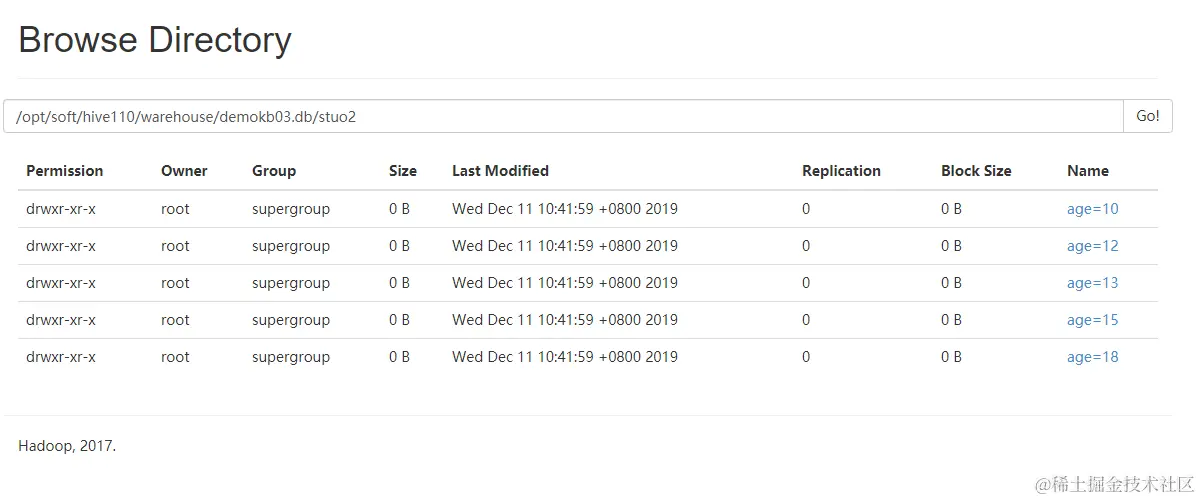This screenshot has height=501, width=1201.
Task: Click root owner in age=10 row
Action: coord(175,209)
